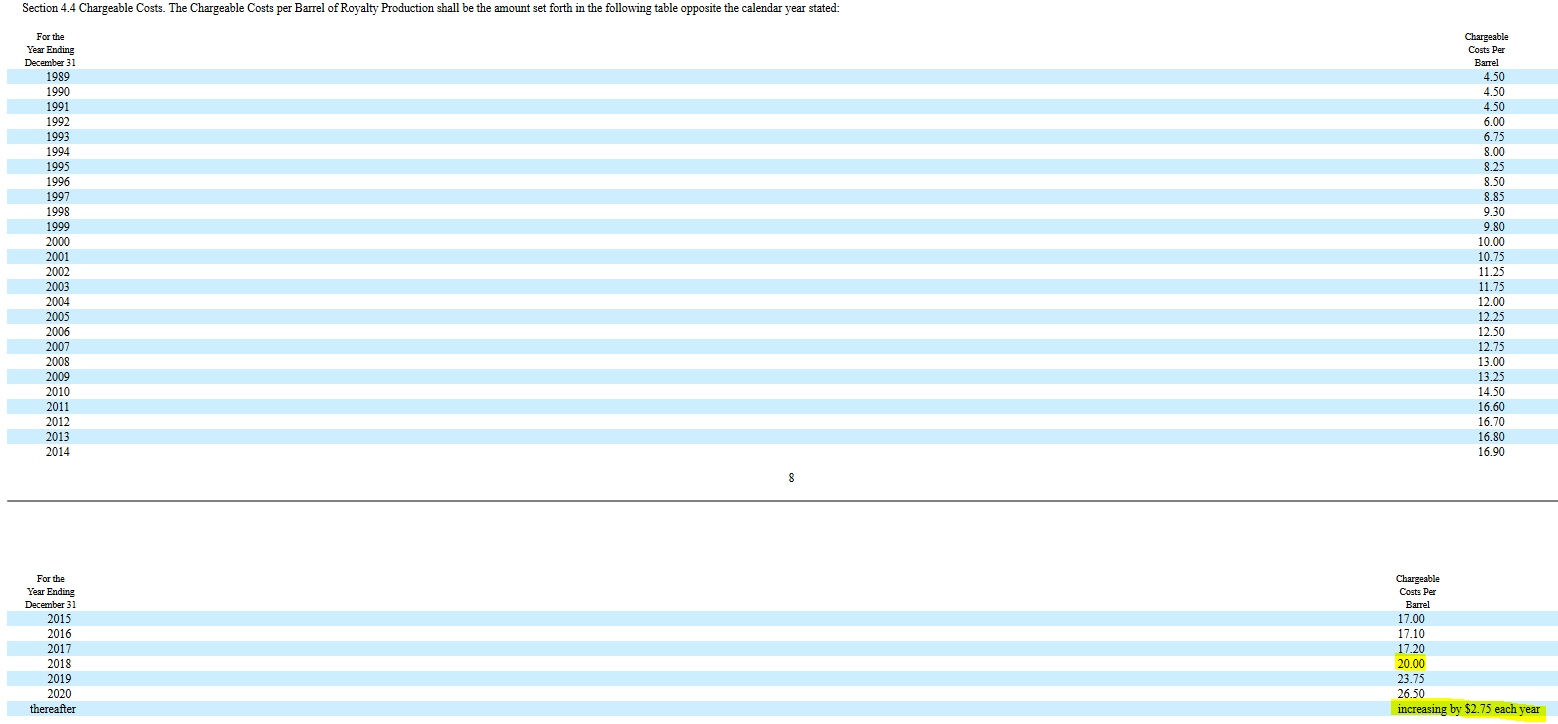Click the 17.10 cost value
This screenshot has height=724, width=1558.
pos(1411,633)
